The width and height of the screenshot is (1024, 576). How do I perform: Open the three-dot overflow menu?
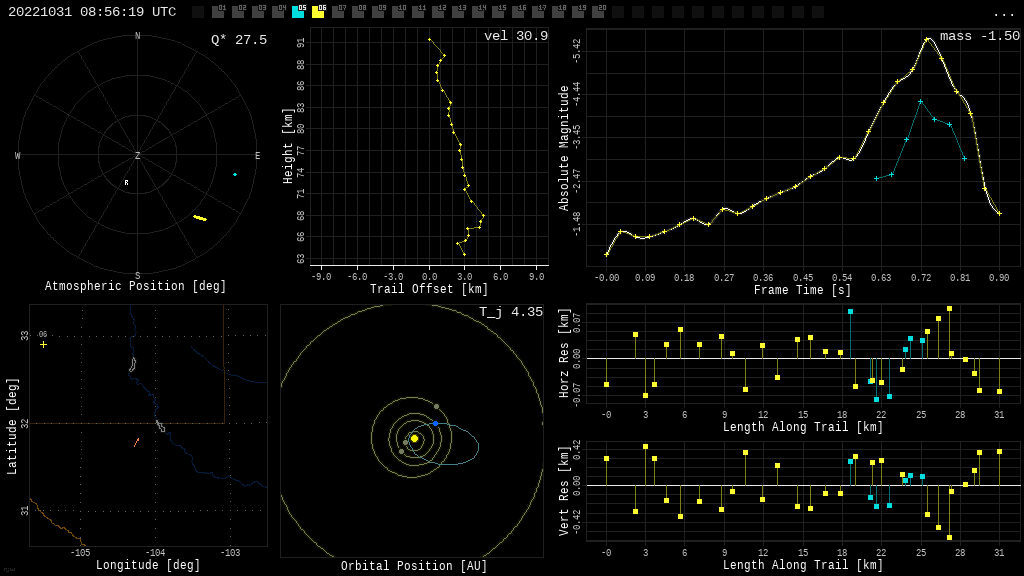click(x=1003, y=13)
